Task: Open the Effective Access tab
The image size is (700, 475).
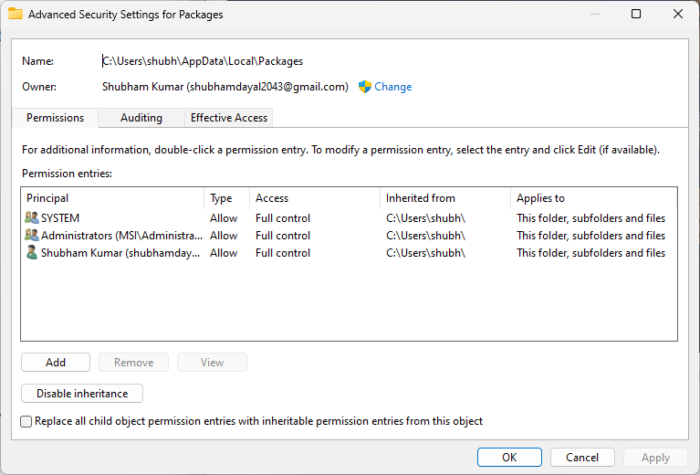Action: (229, 118)
